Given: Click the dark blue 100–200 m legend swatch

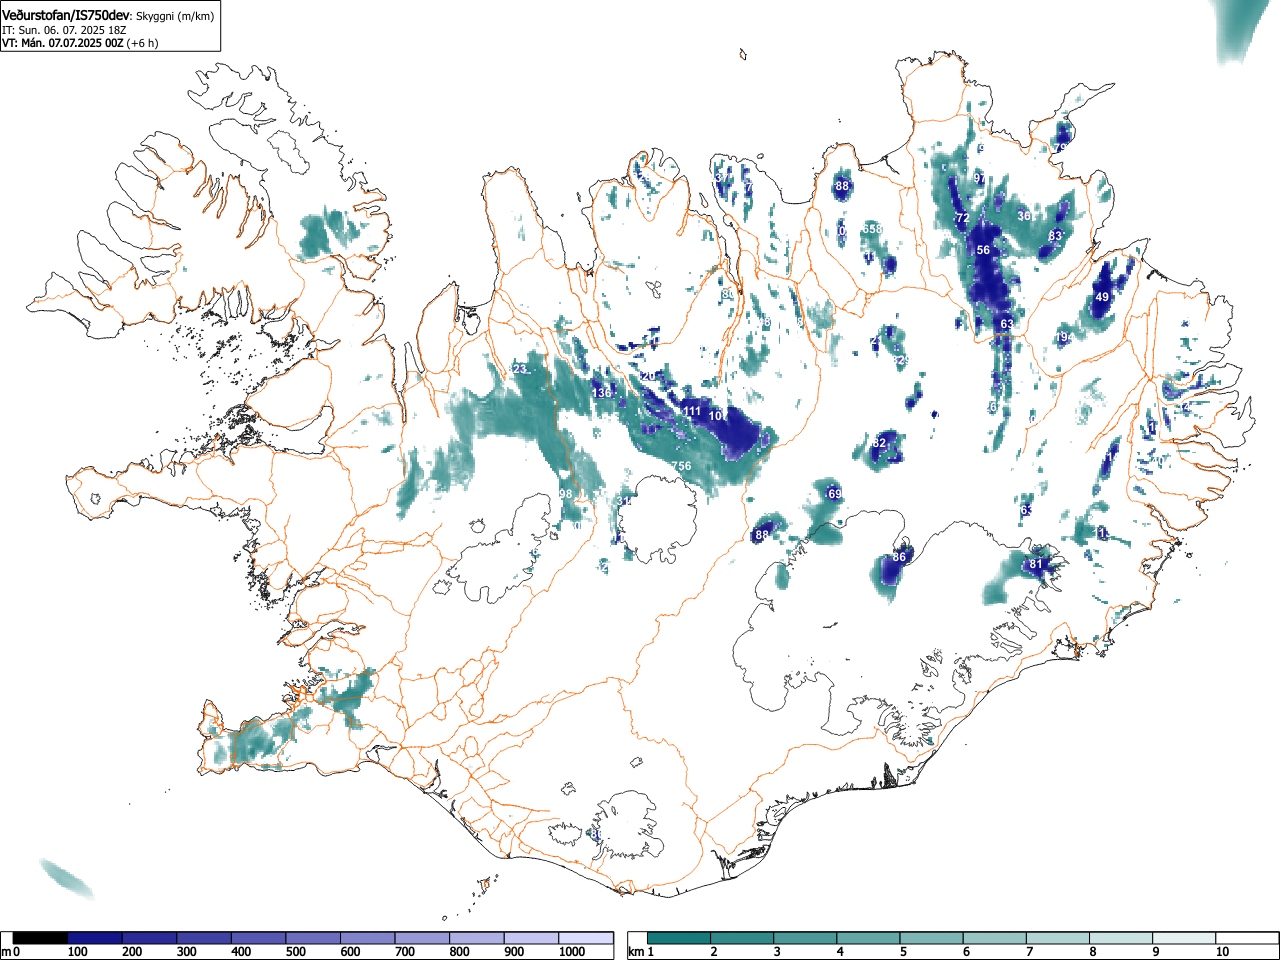Looking at the screenshot, I should [x=95, y=938].
